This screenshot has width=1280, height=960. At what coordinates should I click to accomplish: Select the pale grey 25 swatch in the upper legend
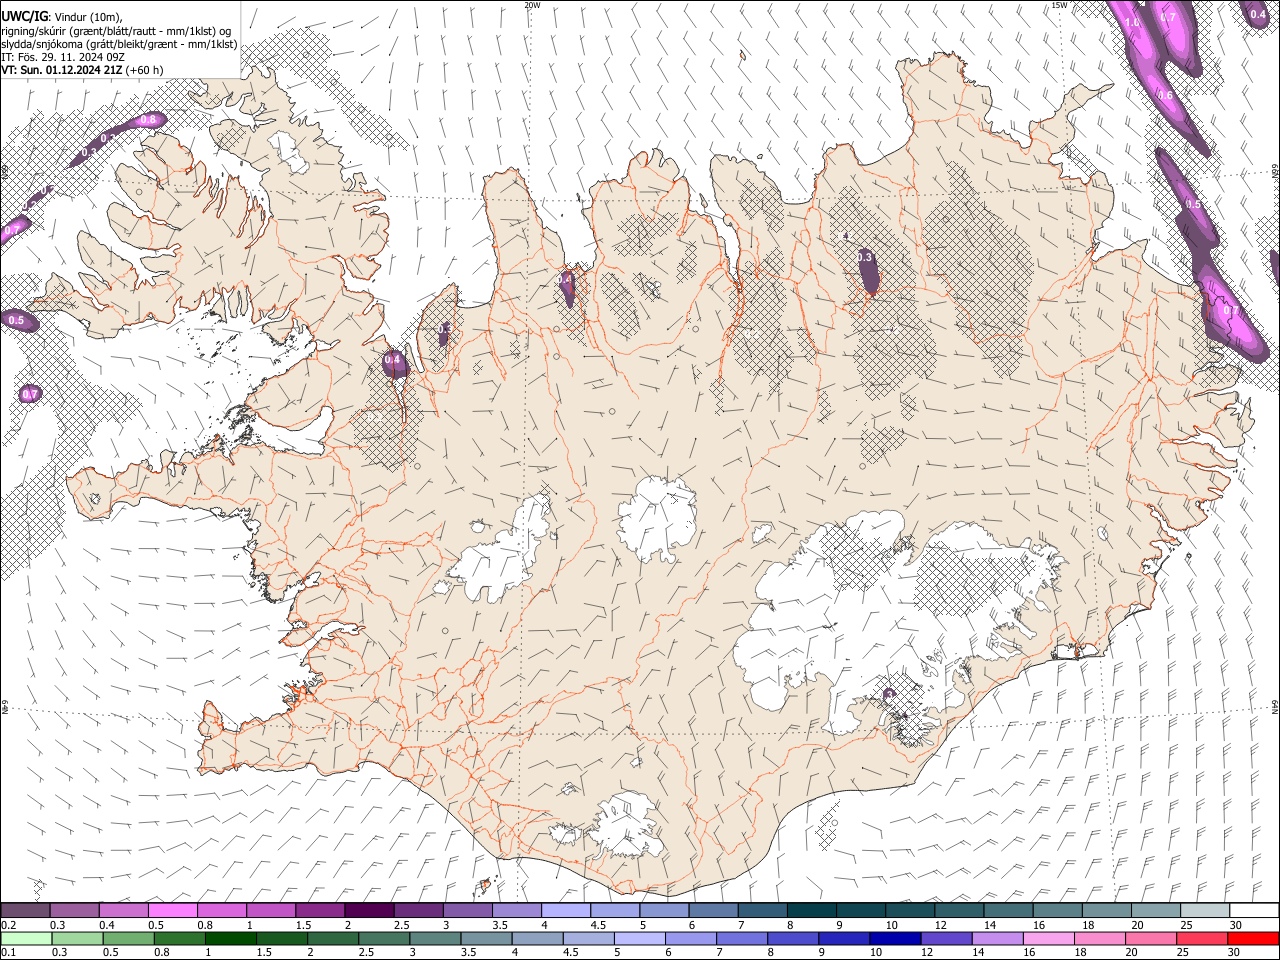click(x=1206, y=910)
